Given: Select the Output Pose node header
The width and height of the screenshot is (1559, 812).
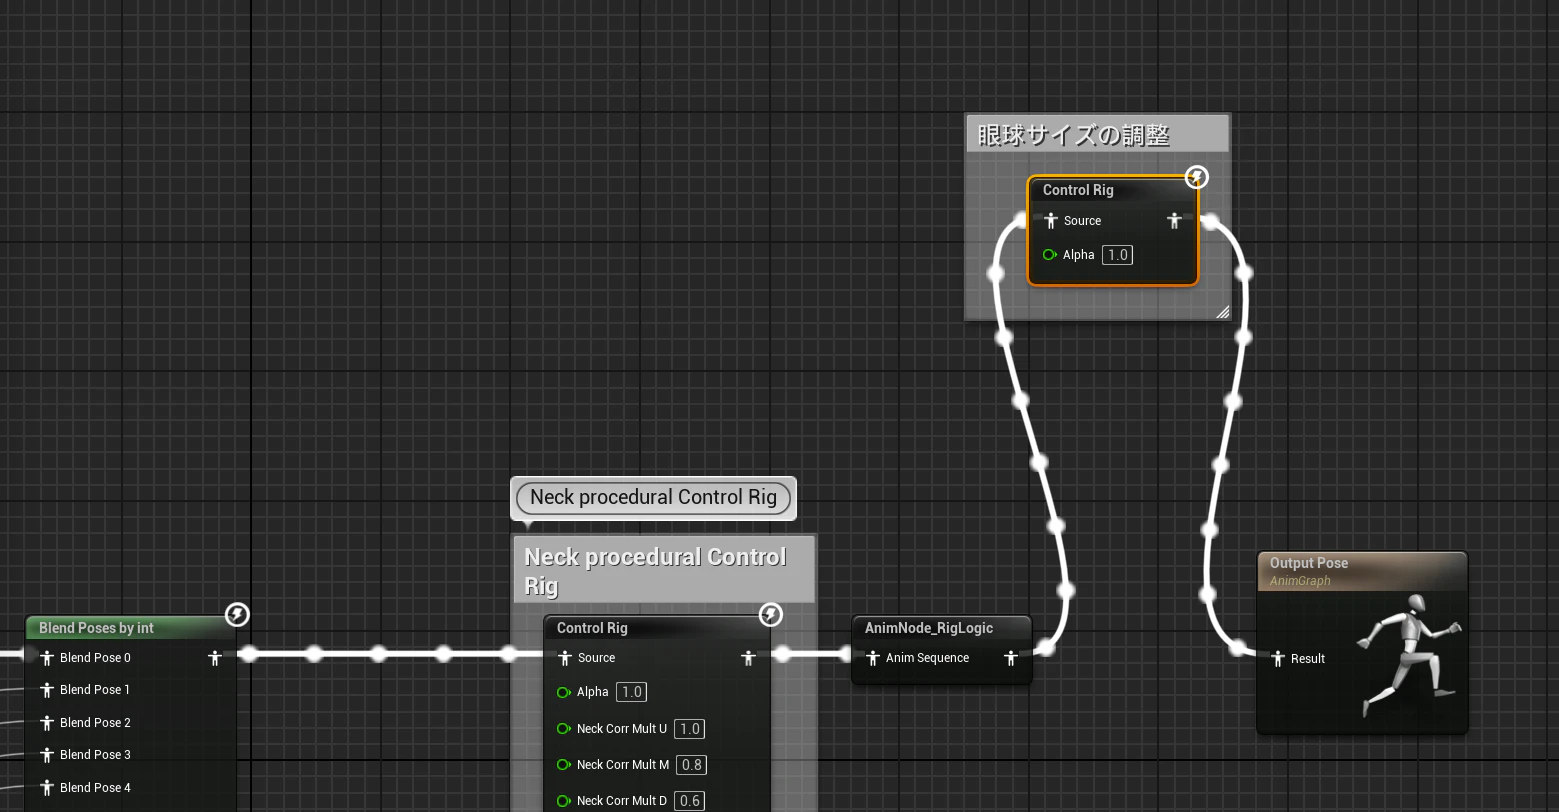Looking at the screenshot, I should [x=1362, y=571].
